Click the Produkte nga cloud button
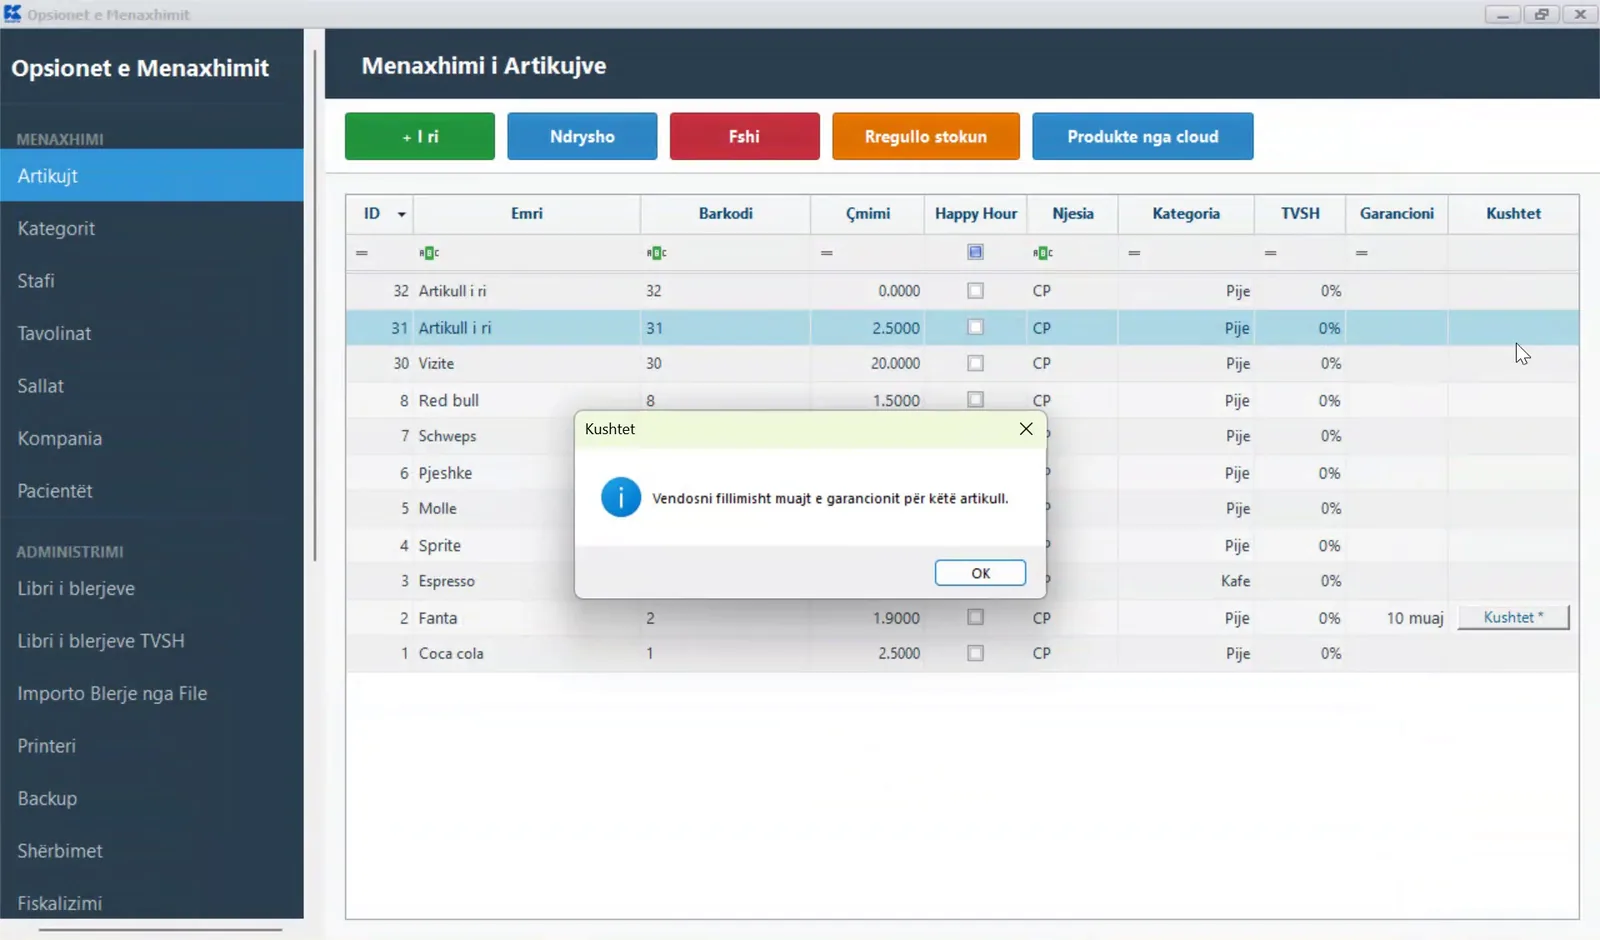This screenshot has width=1600, height=940. [1143, 136]
